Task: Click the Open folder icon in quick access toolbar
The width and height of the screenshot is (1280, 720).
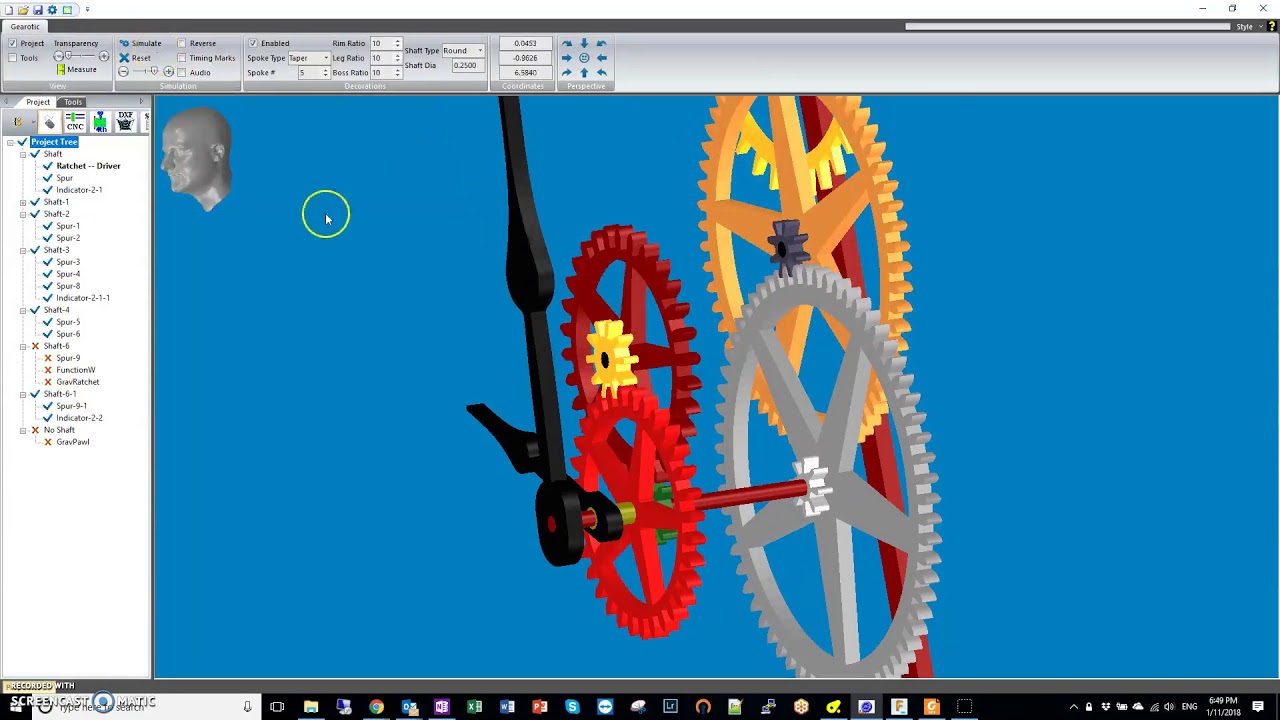Action: click(x=23, y=10)
